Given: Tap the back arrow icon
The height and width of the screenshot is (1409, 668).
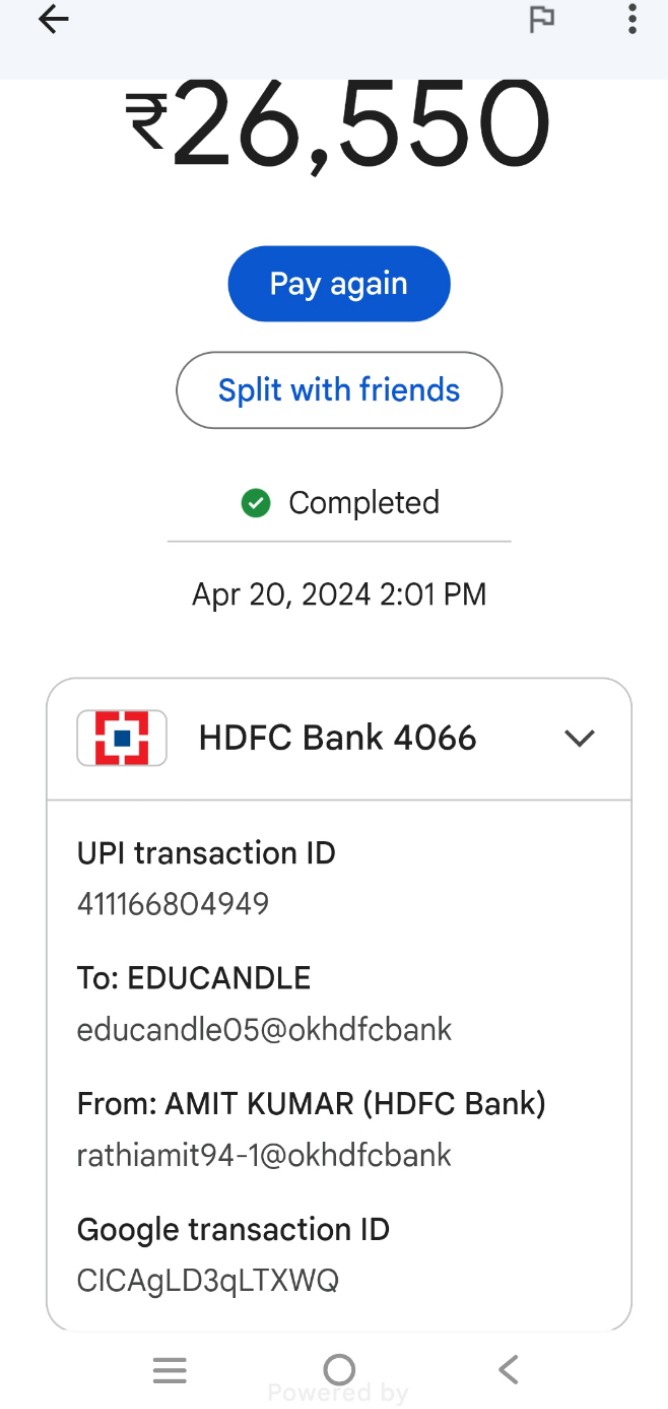Looking at the screenshot, I should pyautogui.click(x=53, y=20).
